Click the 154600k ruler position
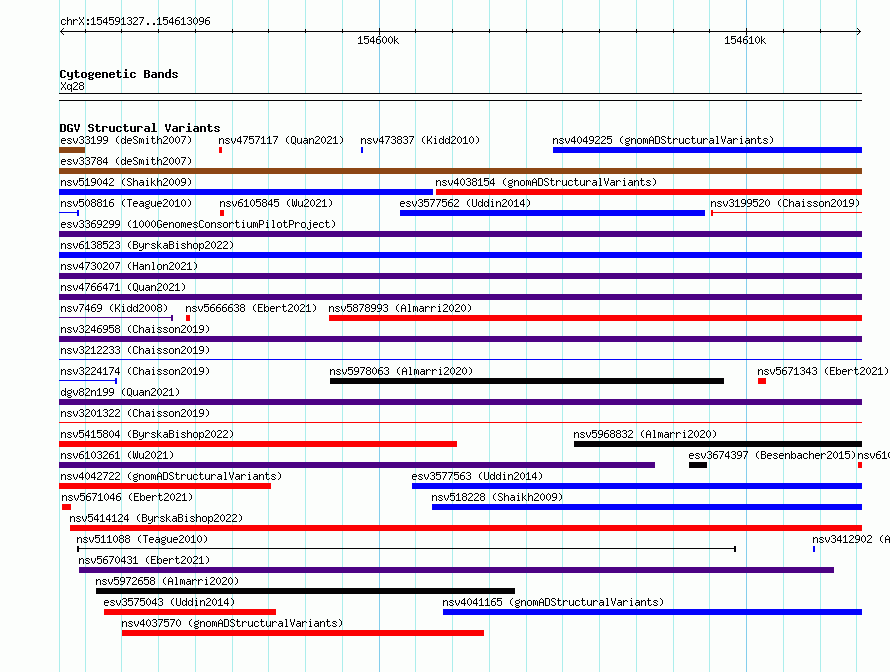Image resolution: width=890 pixels, height=672 pixels. coord(378,40)
